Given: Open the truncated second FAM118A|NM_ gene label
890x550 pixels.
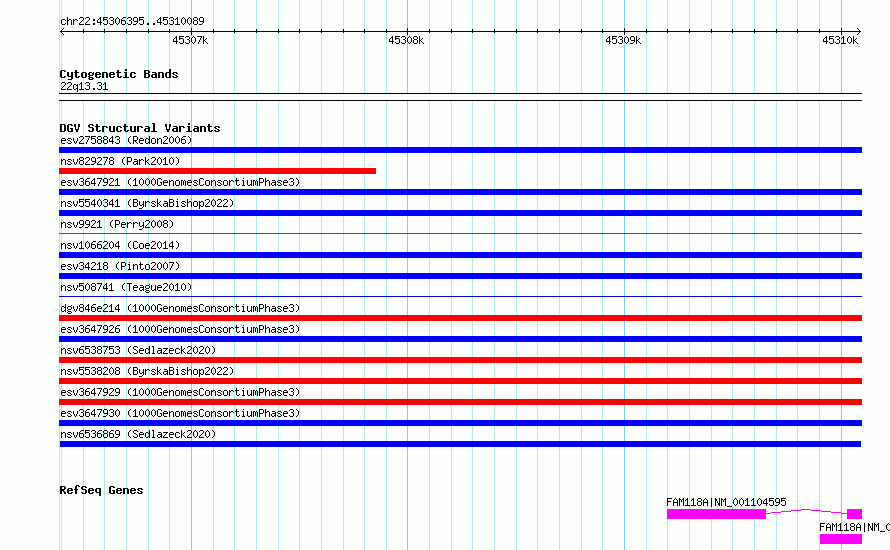Looking at the screenshot, I should tap(854, 527).
